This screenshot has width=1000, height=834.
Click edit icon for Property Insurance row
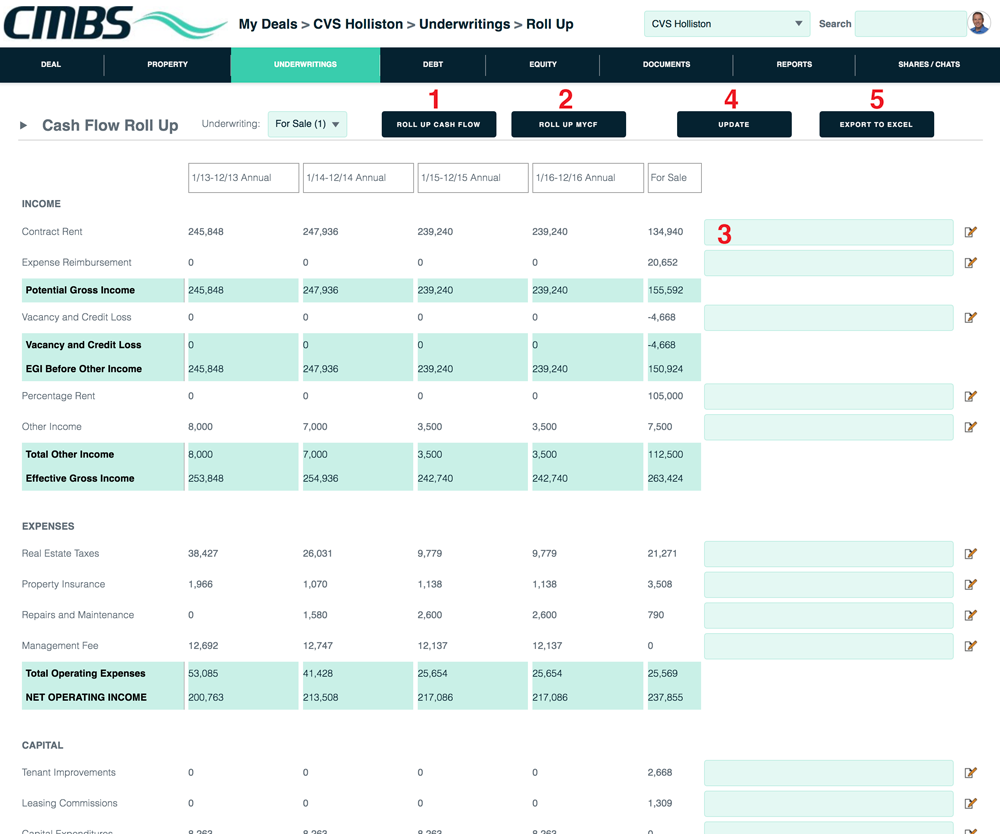(971, 585)
